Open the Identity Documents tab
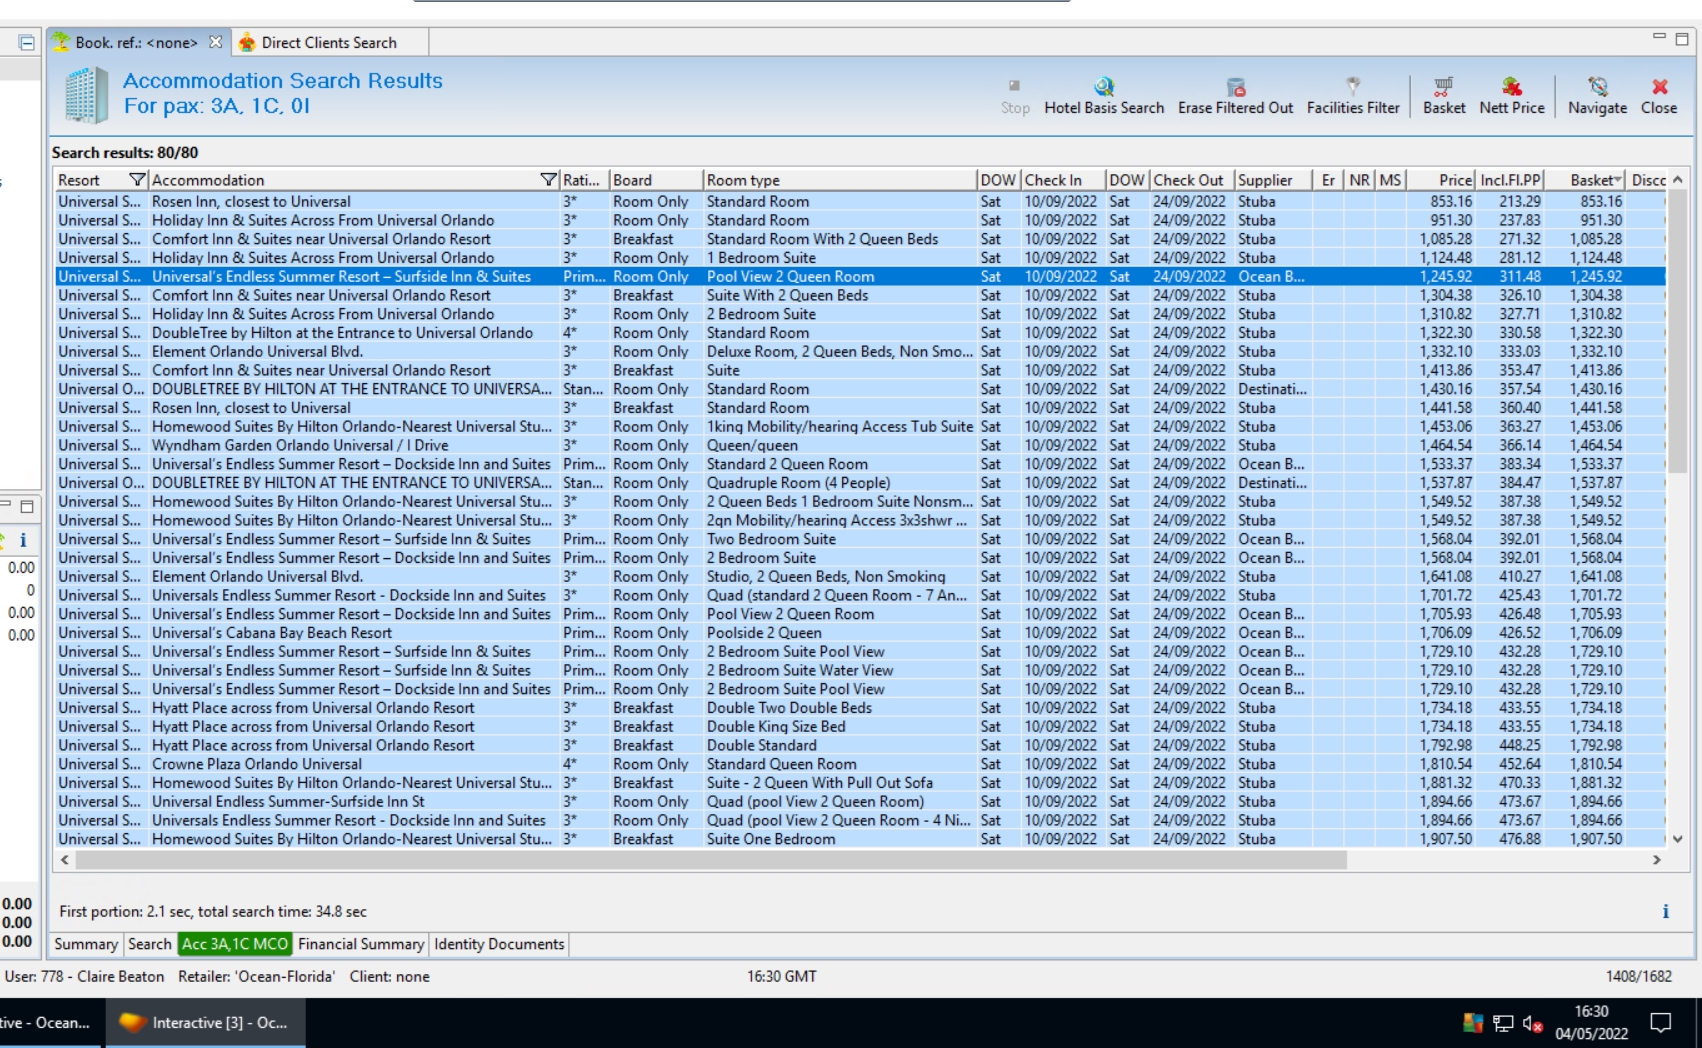Image resolution: width=1702 pixels, height=1048 pixels. point(499,944)
